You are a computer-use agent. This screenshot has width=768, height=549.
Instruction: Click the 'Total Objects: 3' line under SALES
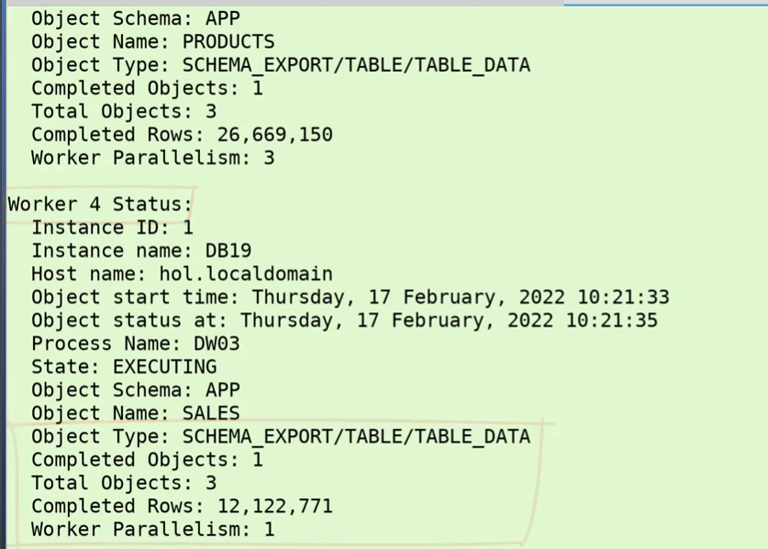click(x=124, y=483)
